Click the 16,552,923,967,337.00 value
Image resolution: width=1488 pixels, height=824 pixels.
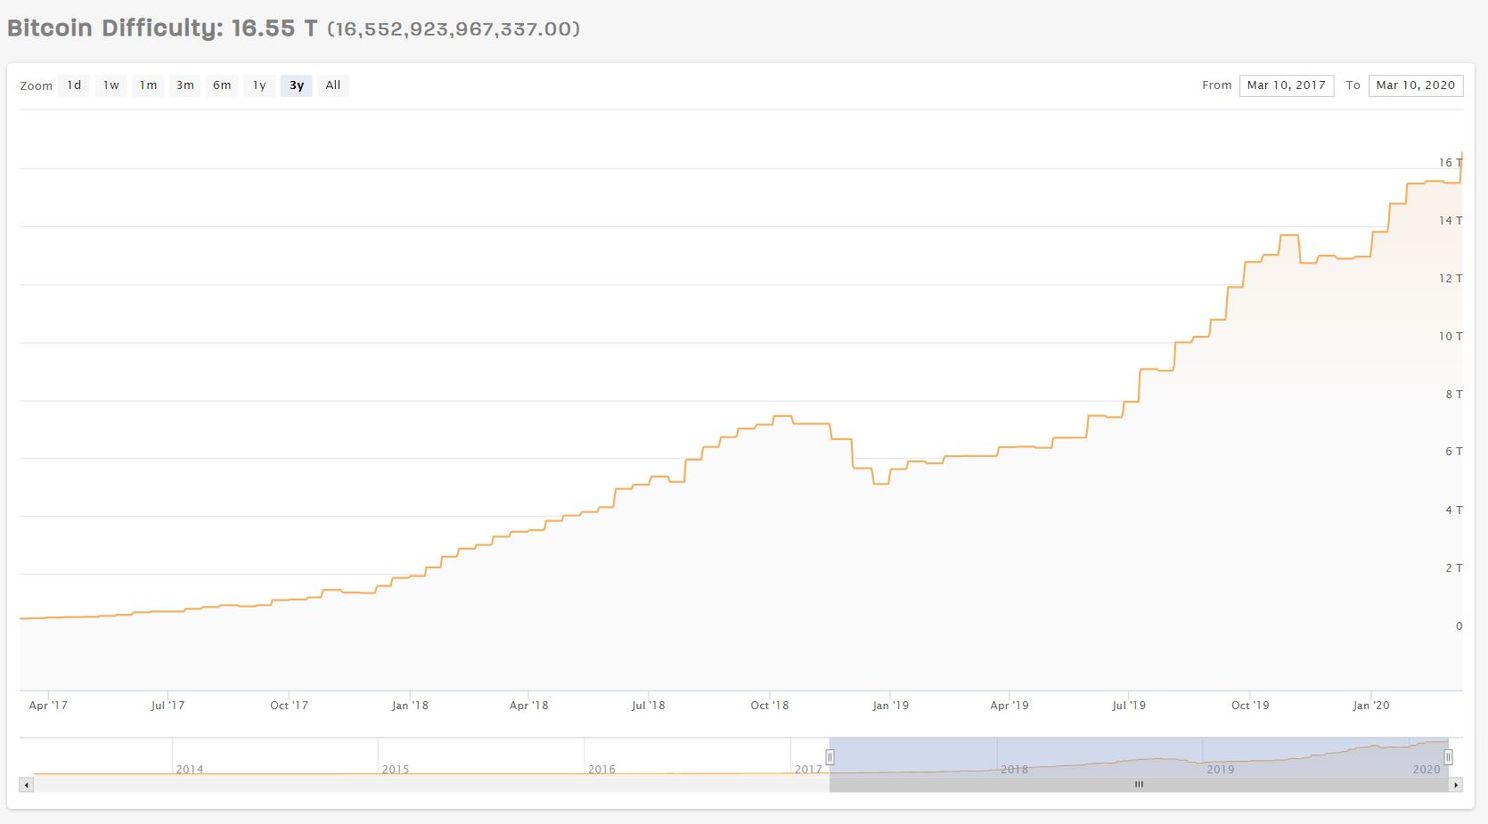pos(453,28)
